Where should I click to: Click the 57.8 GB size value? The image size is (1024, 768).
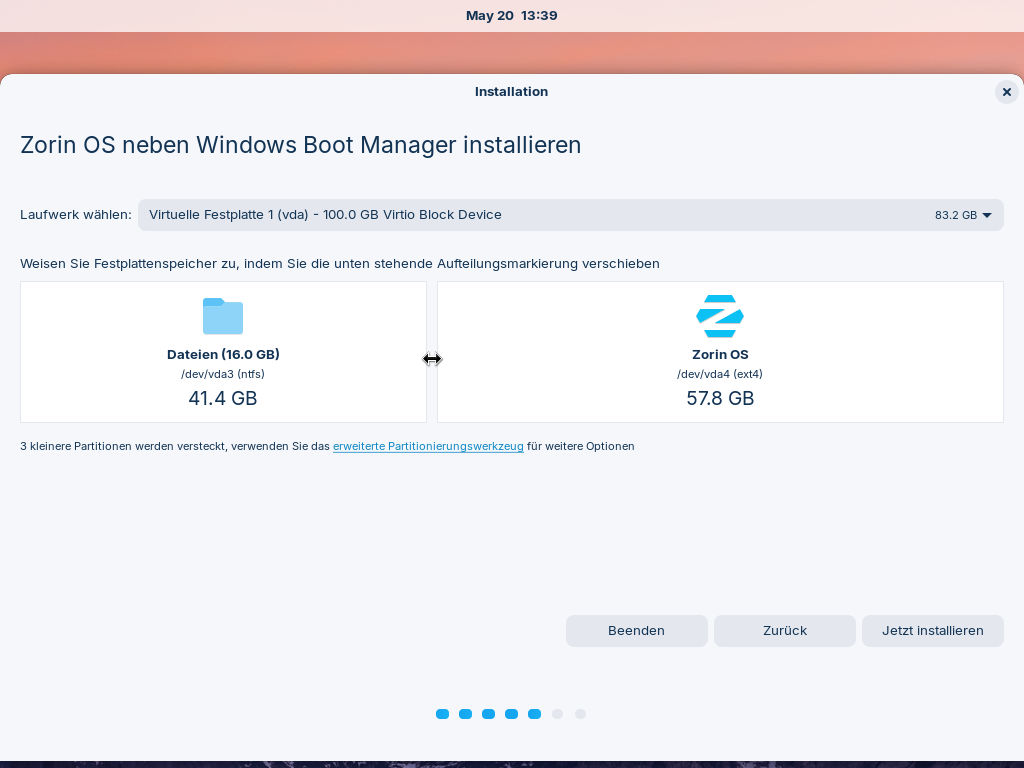click(720, 398)
